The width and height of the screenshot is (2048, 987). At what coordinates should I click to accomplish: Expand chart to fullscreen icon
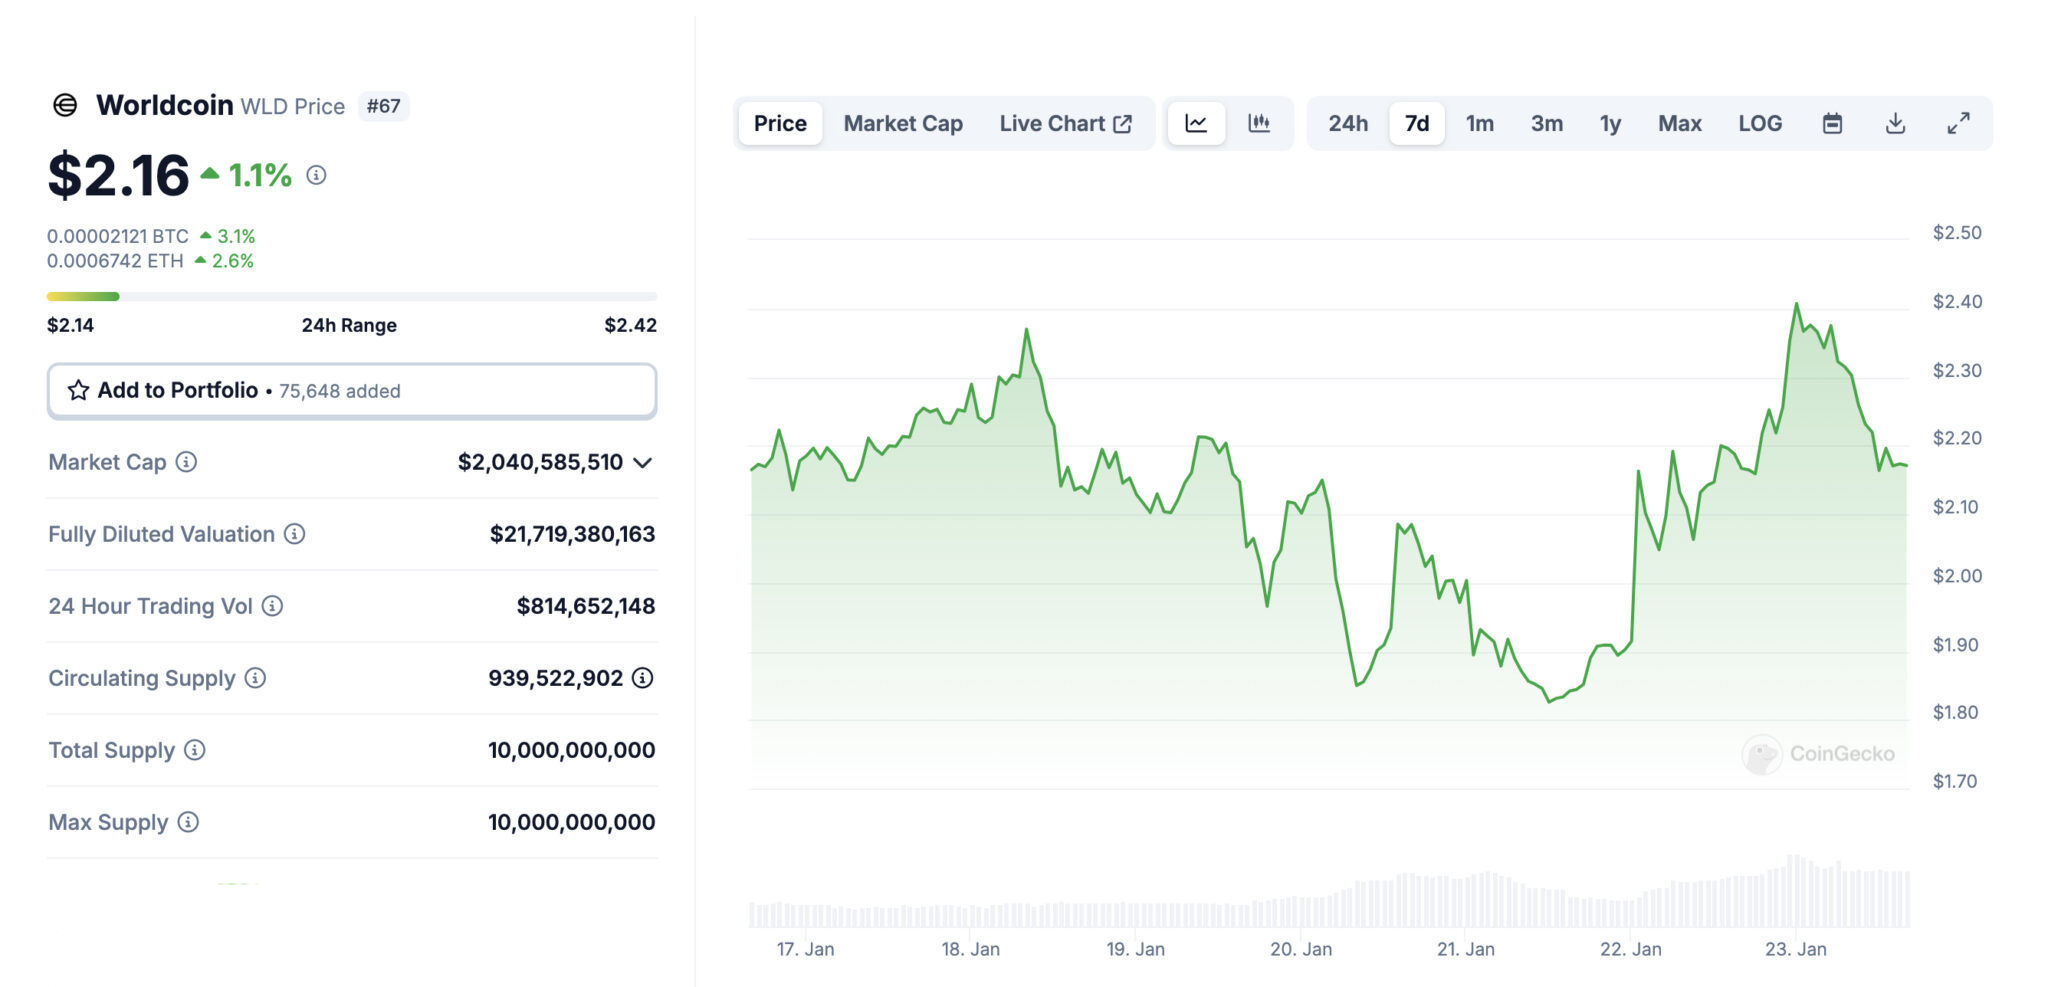pyautogui.click(x=1958, y=124)
